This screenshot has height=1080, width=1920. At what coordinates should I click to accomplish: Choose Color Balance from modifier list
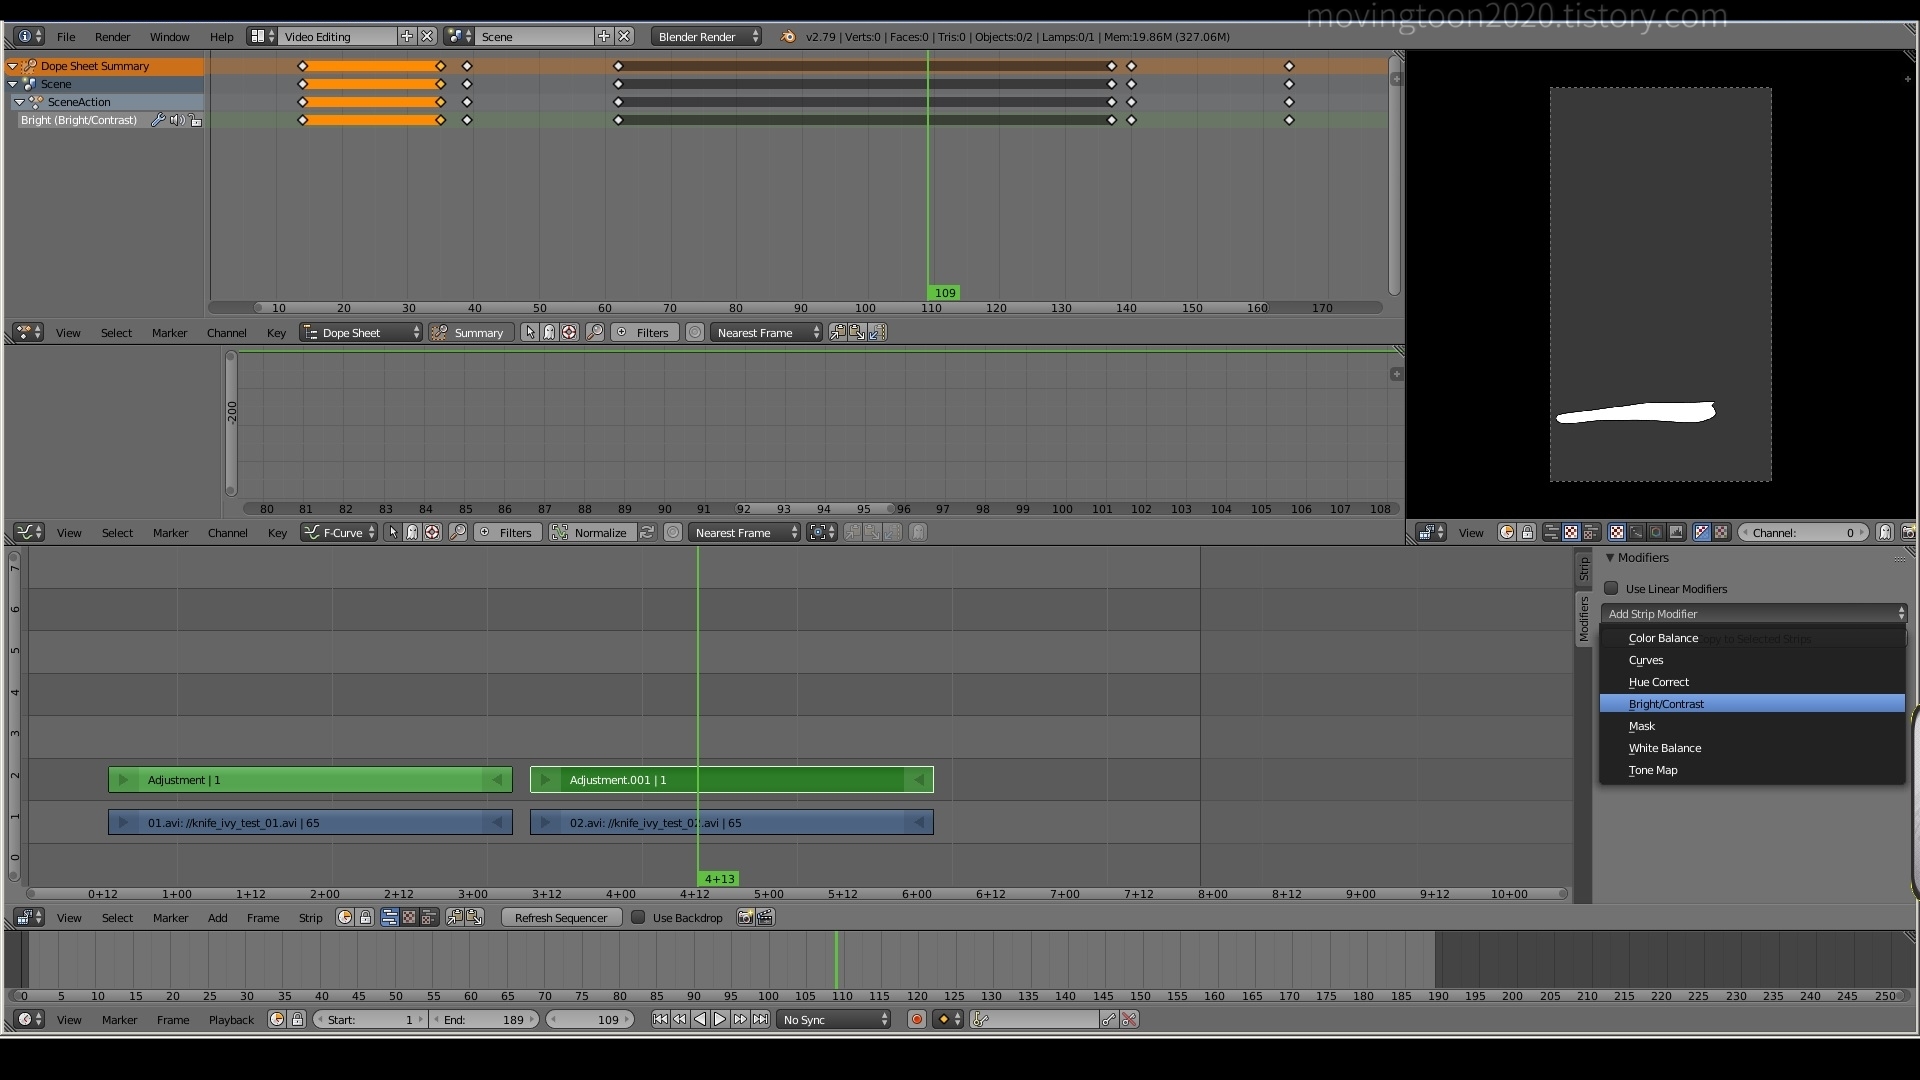click(1752, 638)
